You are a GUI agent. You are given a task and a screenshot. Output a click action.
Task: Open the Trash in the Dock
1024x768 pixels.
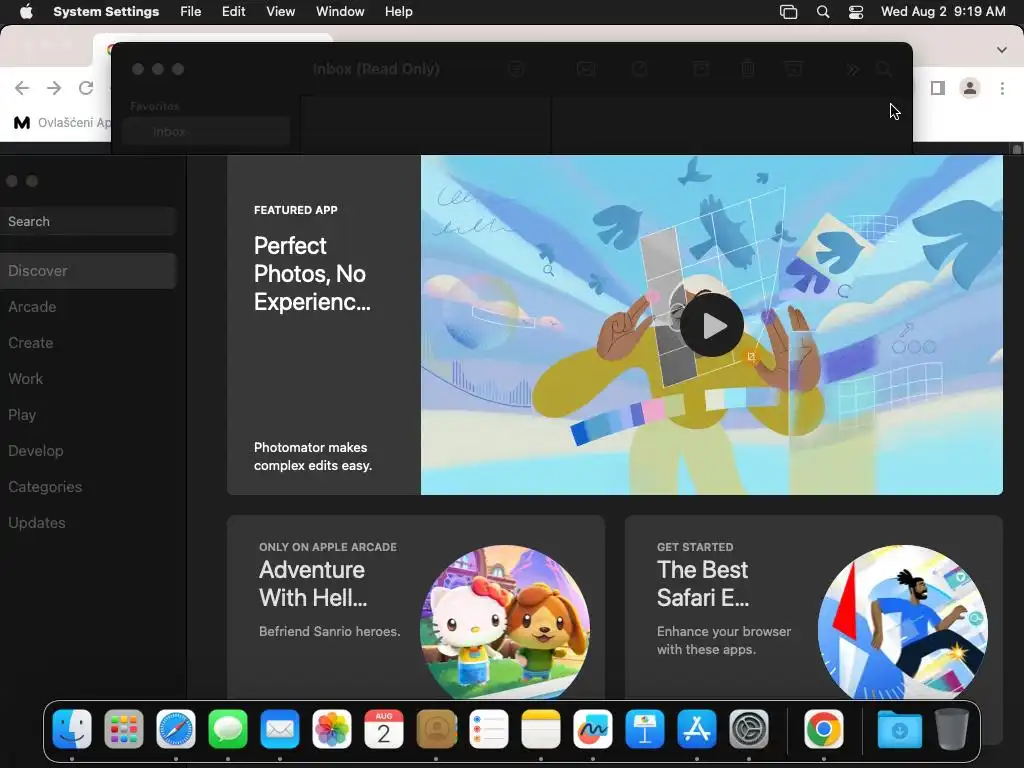[952, 729]
